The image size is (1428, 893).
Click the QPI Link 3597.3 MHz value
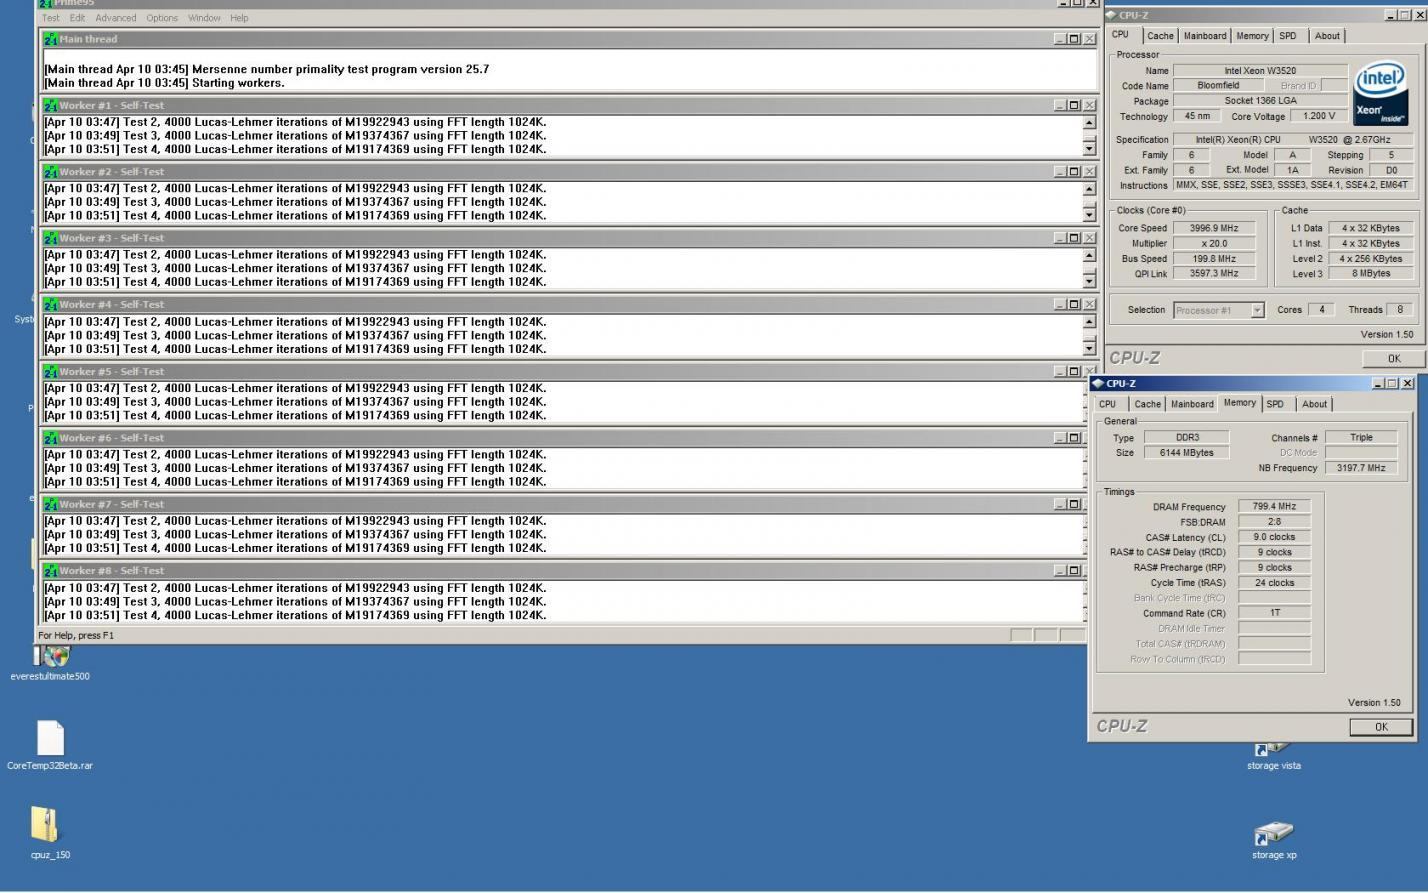point(1215,274)
